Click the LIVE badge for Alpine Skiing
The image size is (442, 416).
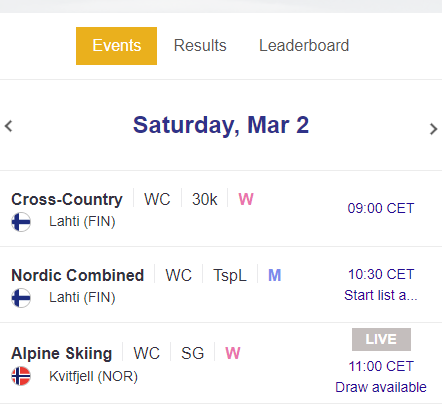pyautogui.click(x=381, y=339)
